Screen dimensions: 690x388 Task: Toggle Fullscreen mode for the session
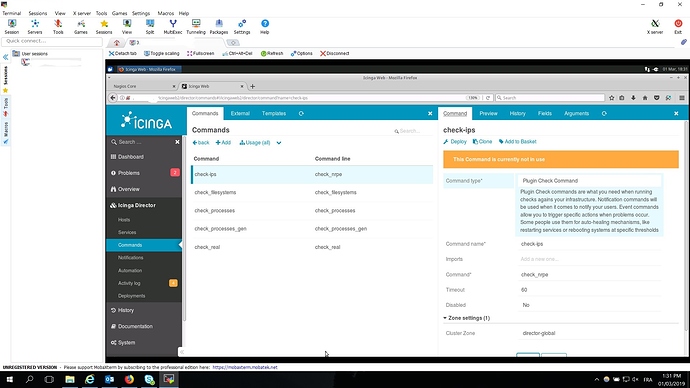pos(200,53)
